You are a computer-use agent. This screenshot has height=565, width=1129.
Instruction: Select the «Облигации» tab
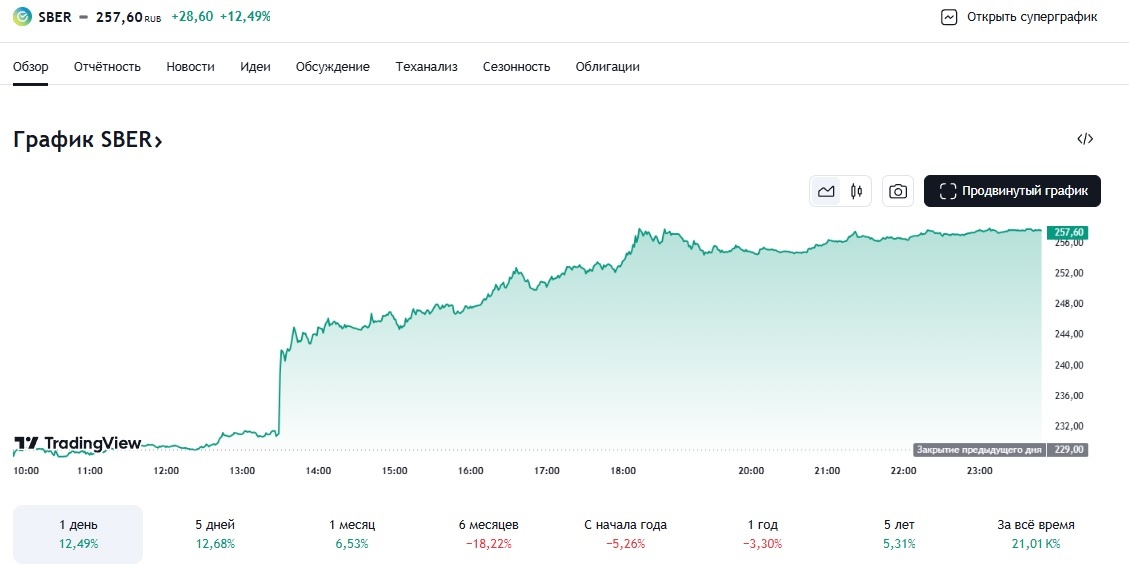click(x=607, y=67)
